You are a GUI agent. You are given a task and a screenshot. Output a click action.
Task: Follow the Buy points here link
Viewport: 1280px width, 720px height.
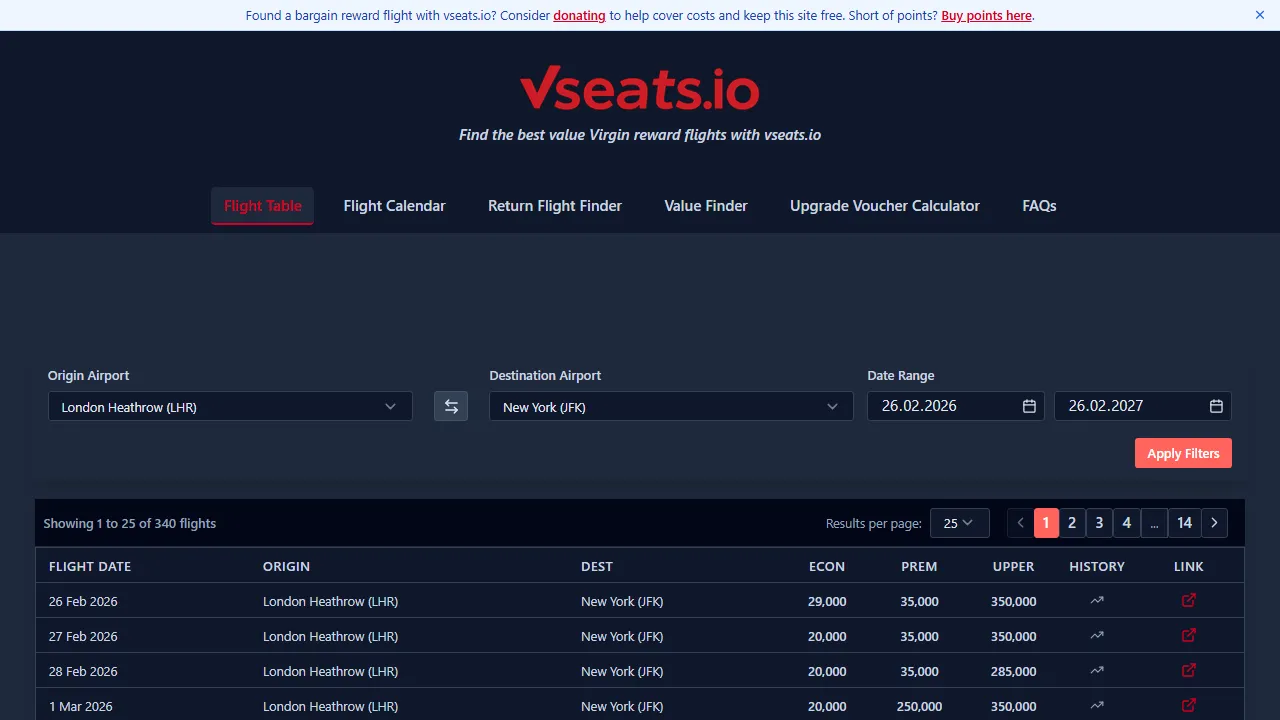(x=986, y=15)
